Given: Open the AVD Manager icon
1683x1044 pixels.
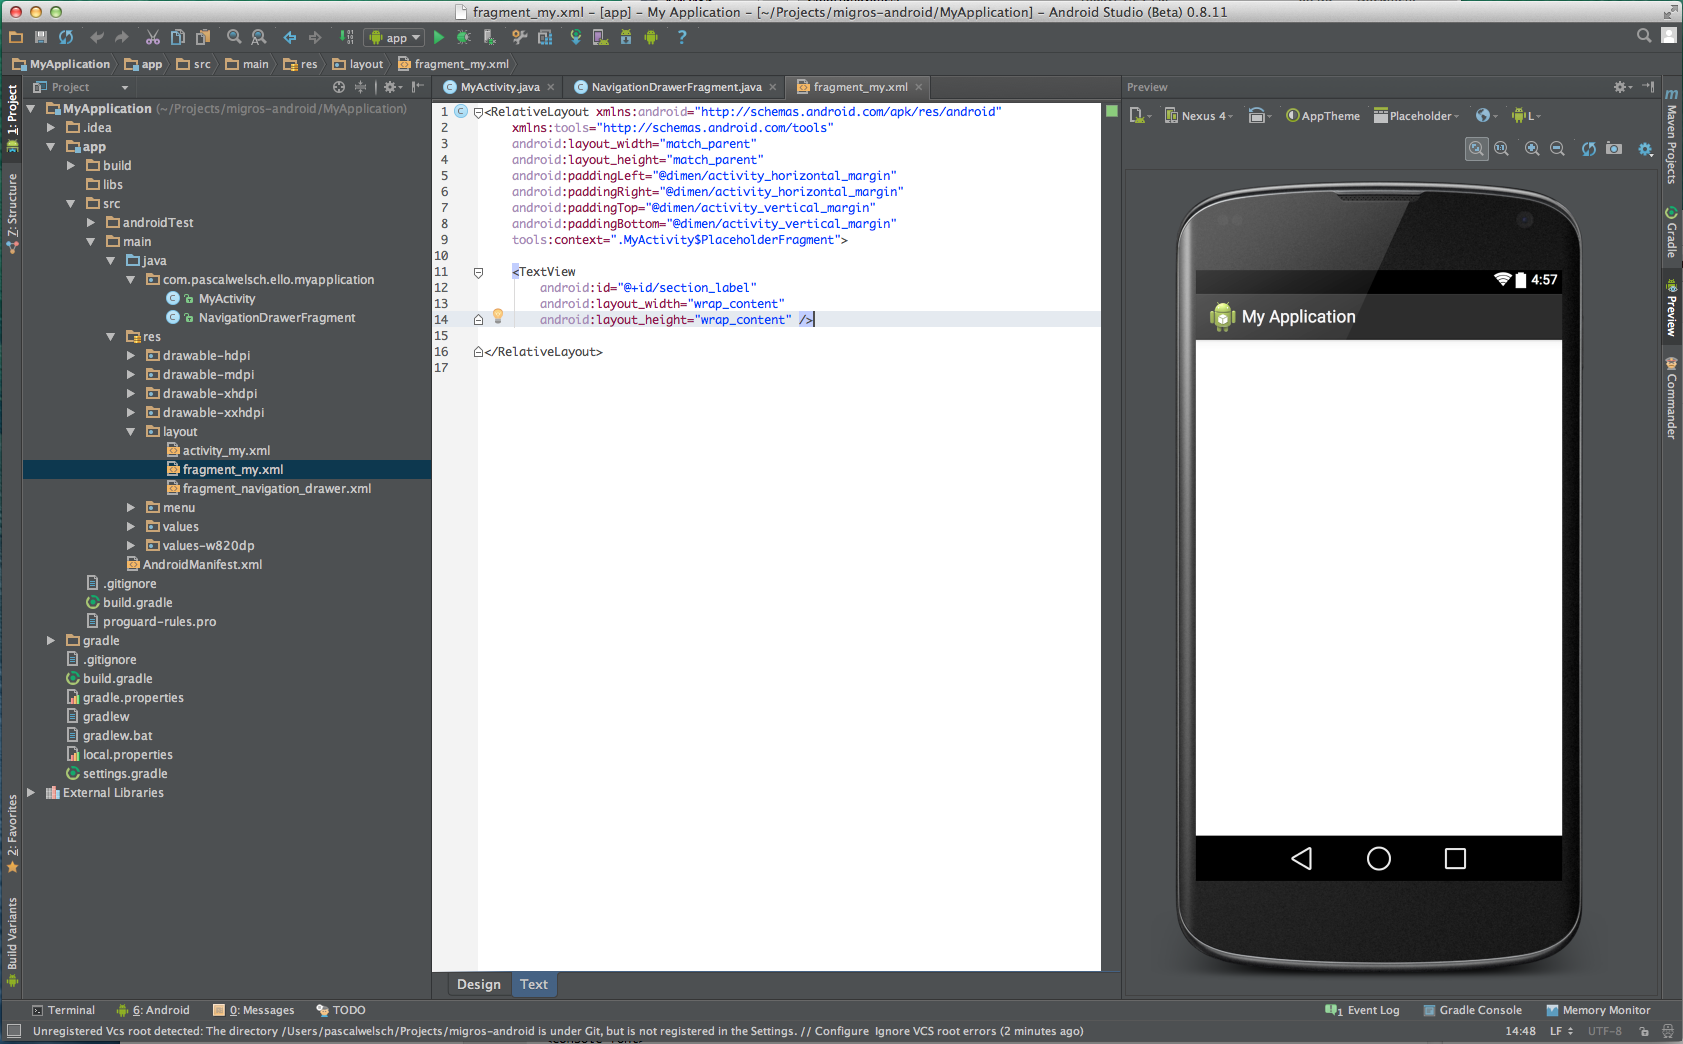Looking at the screenshot, I should [601, 37].
